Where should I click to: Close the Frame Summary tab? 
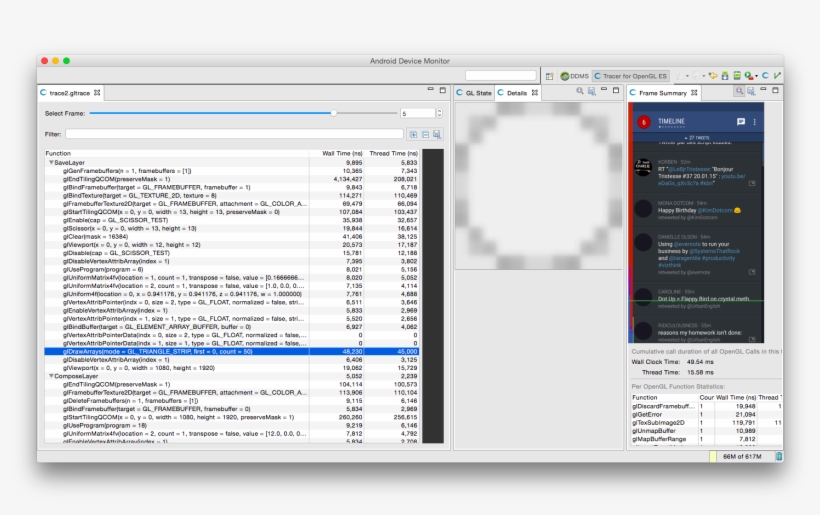pos(694,93)
